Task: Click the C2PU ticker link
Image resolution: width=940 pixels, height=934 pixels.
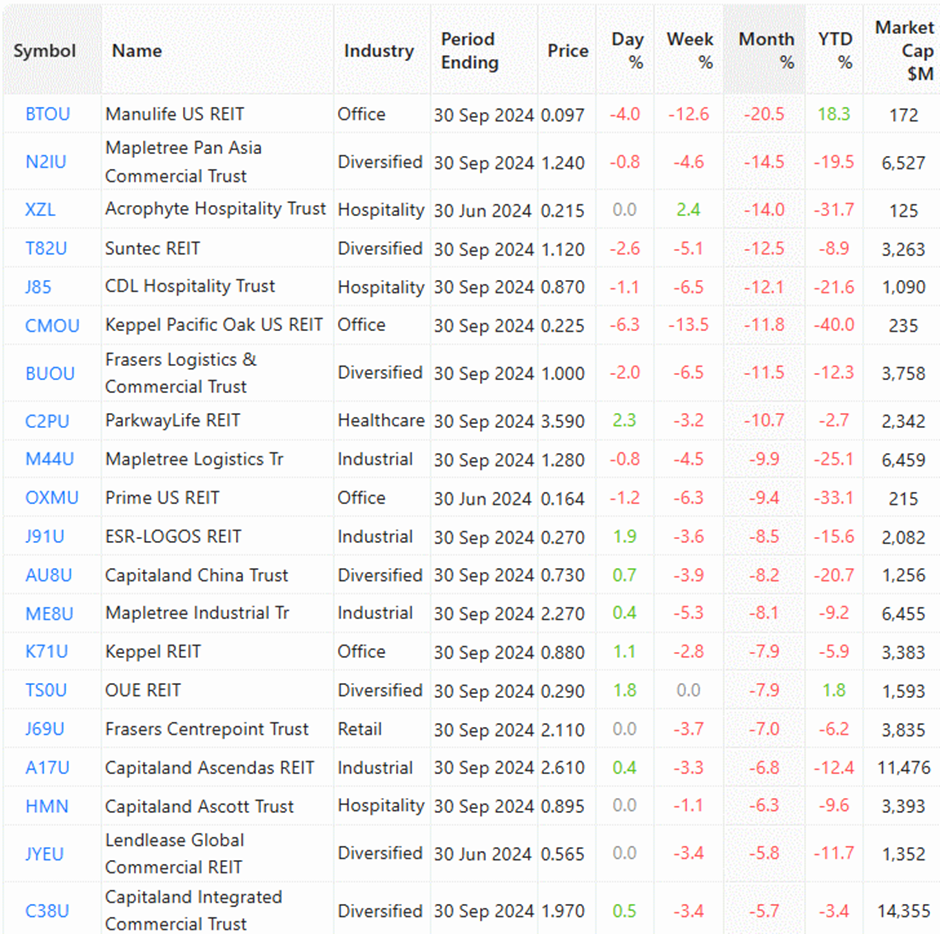Action: tap(47, 421)
